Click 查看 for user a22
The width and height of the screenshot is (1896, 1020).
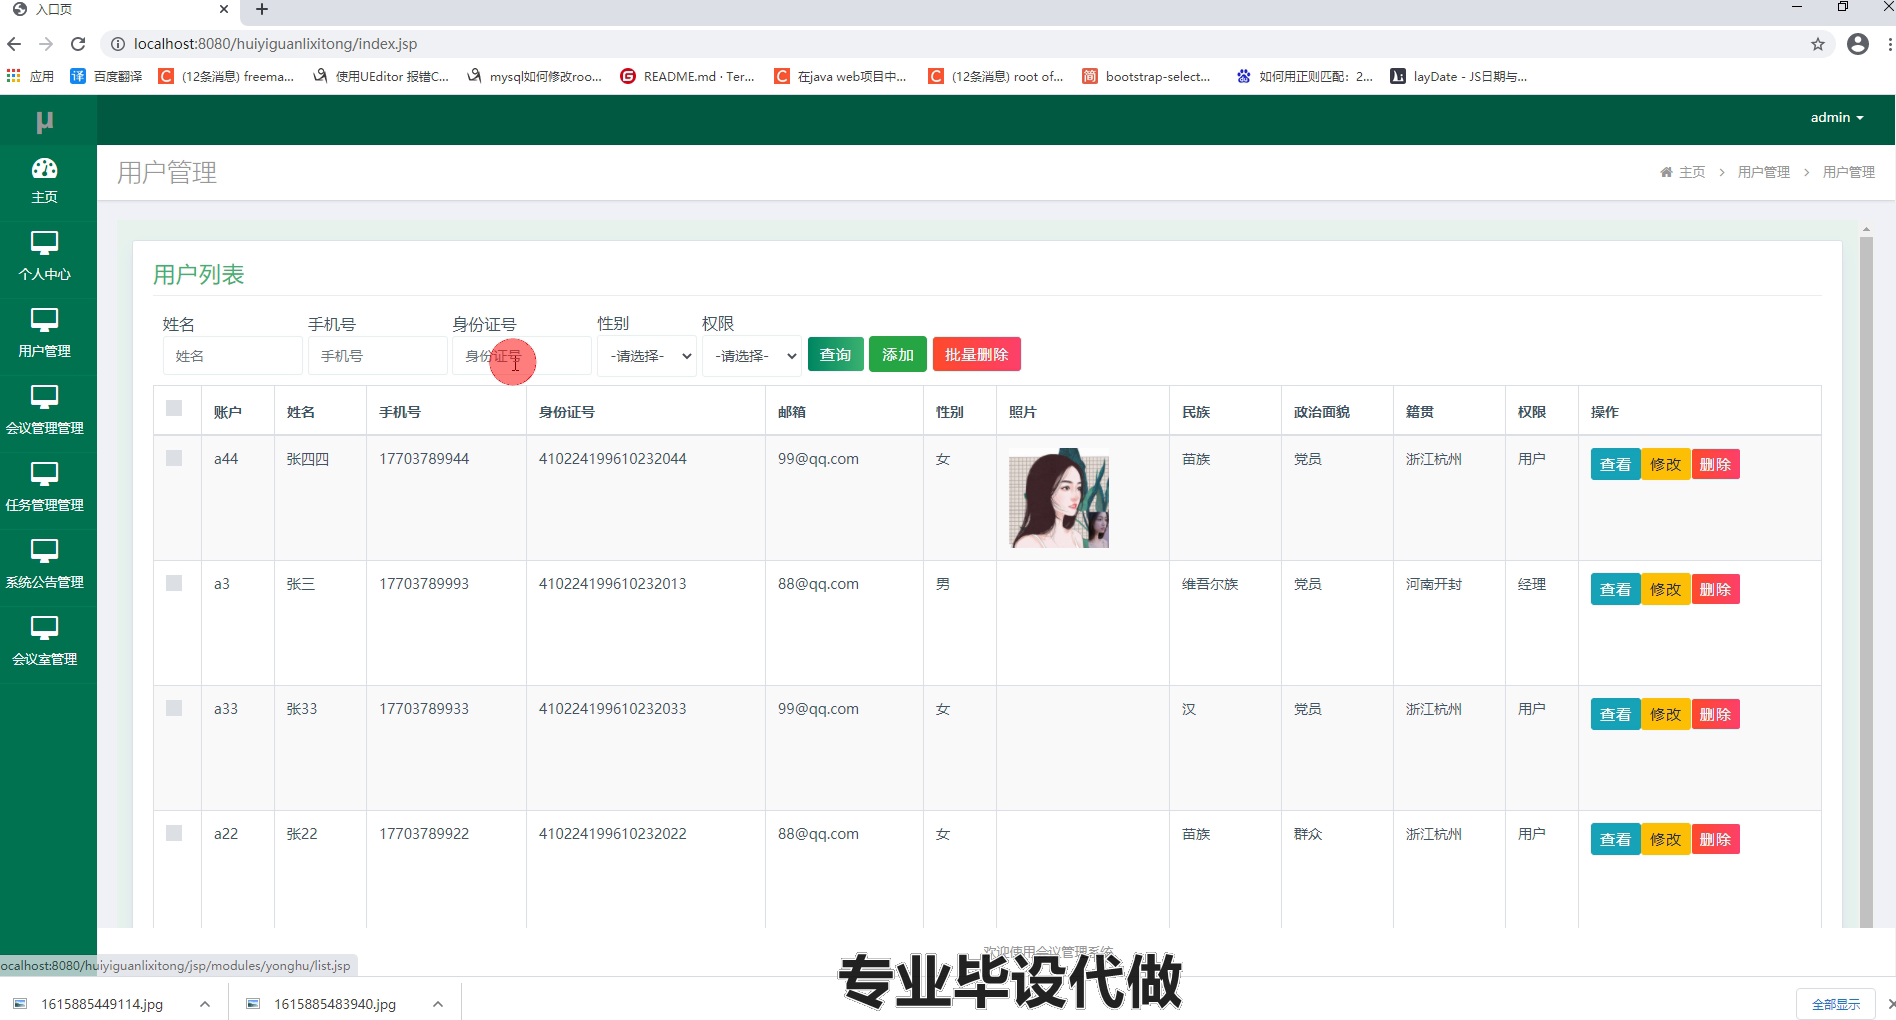click(1615, 839)
